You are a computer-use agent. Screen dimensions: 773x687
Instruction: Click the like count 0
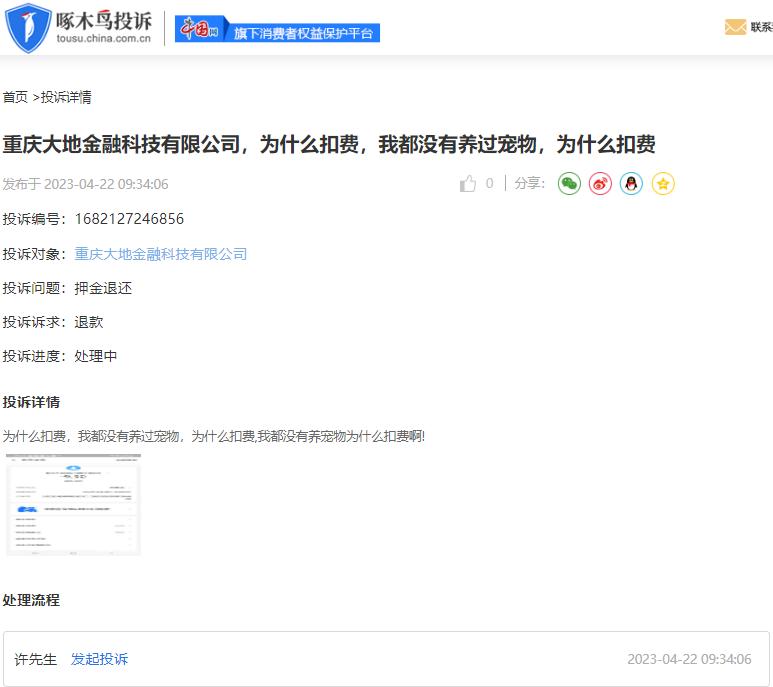coord(489,183)
